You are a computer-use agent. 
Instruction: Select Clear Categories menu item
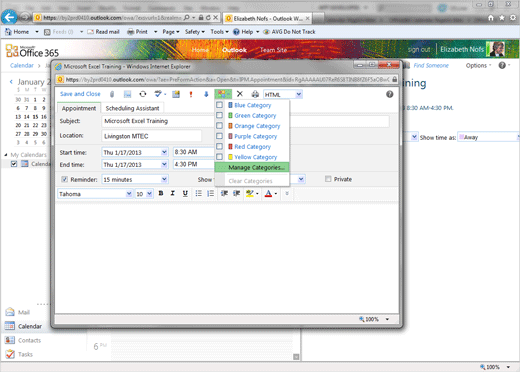252,181
